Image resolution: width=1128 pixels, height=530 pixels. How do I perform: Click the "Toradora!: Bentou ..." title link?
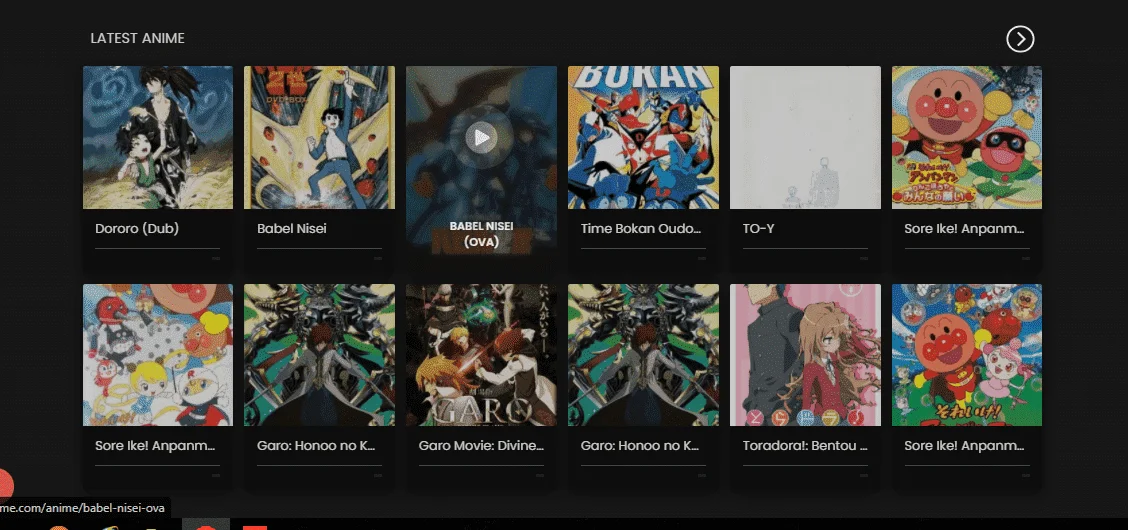click(805, 445)
